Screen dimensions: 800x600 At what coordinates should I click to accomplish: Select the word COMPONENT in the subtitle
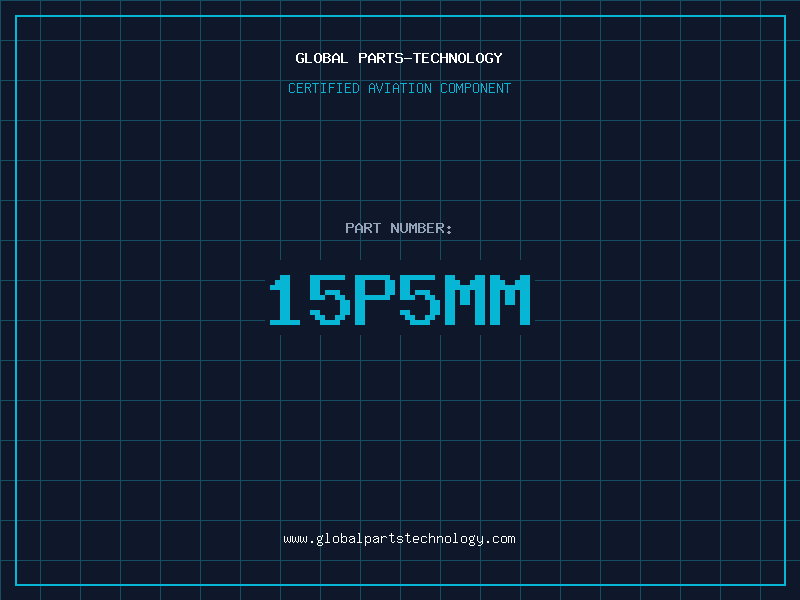click(x=476, y=88)
